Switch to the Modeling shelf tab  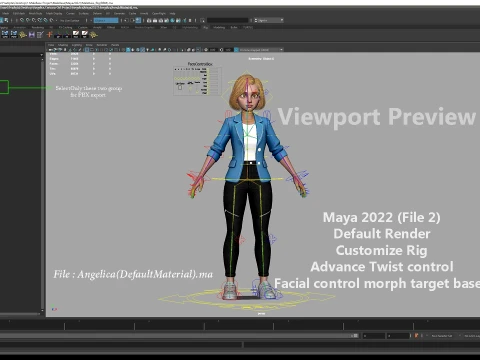pyautogui.click(x=219, y=27)
